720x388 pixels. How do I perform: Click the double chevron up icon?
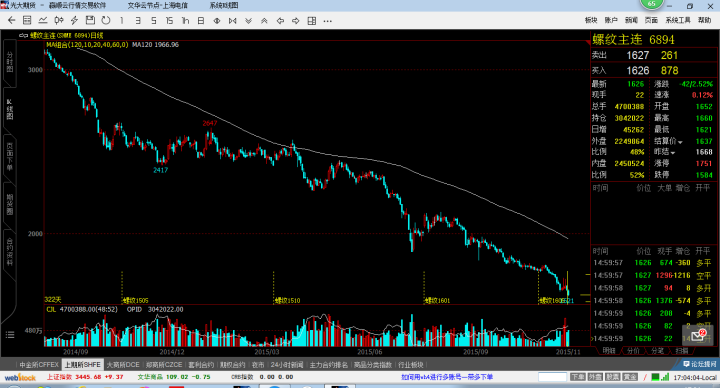tap(264, 21)
